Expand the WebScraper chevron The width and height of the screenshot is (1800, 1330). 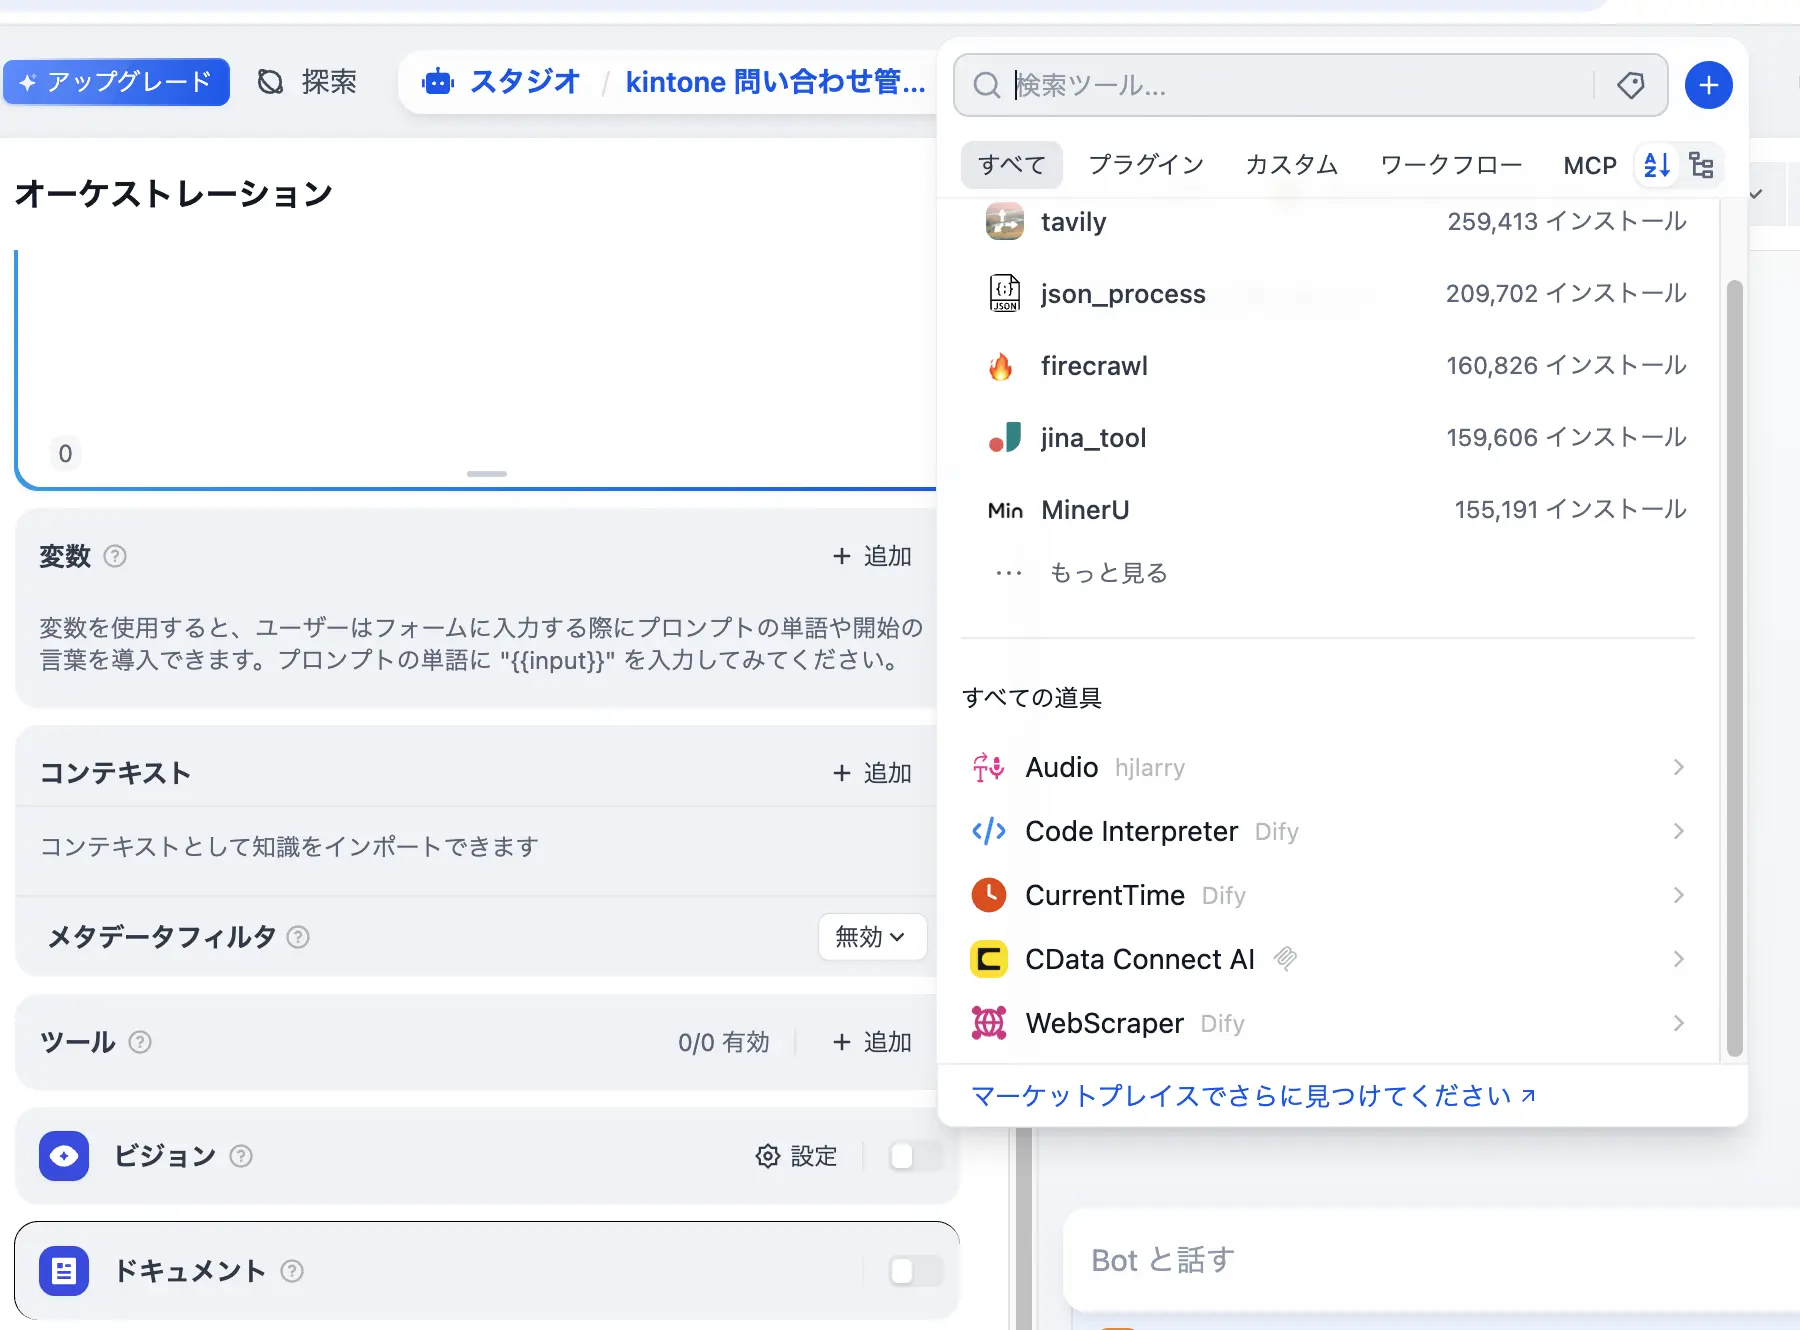(x=1678, y=1023)
